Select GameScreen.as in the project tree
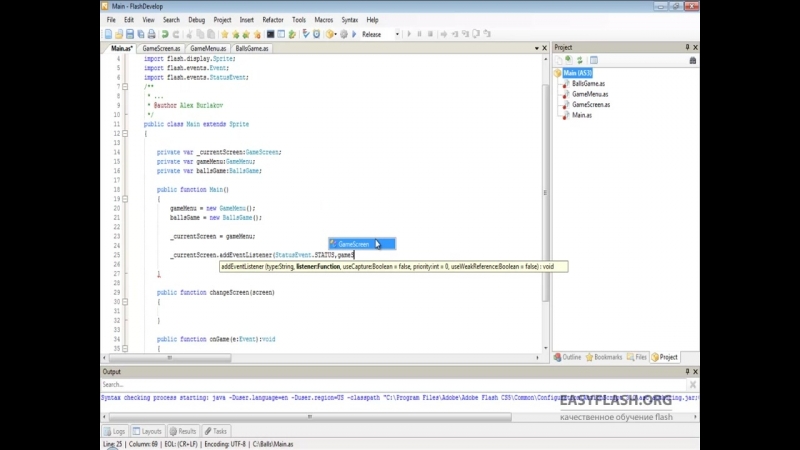 tap(591, 105)
